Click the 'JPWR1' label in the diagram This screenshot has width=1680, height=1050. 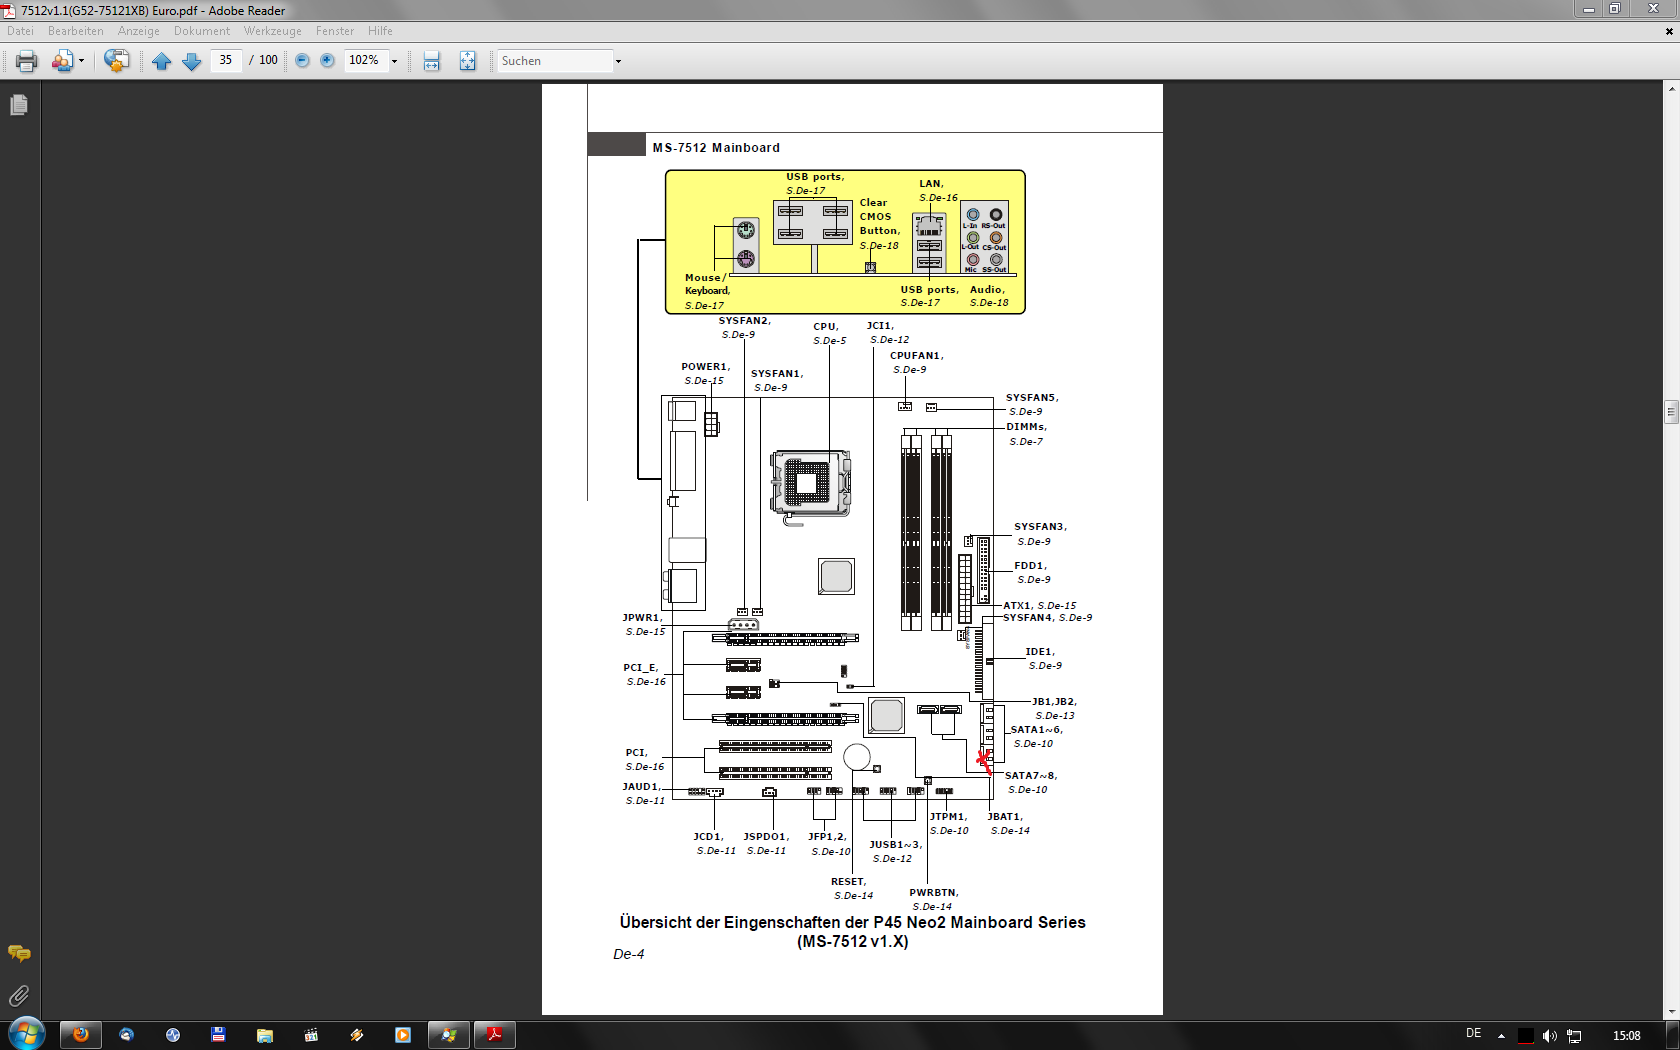pyautogui.click(x=642, y=618)
